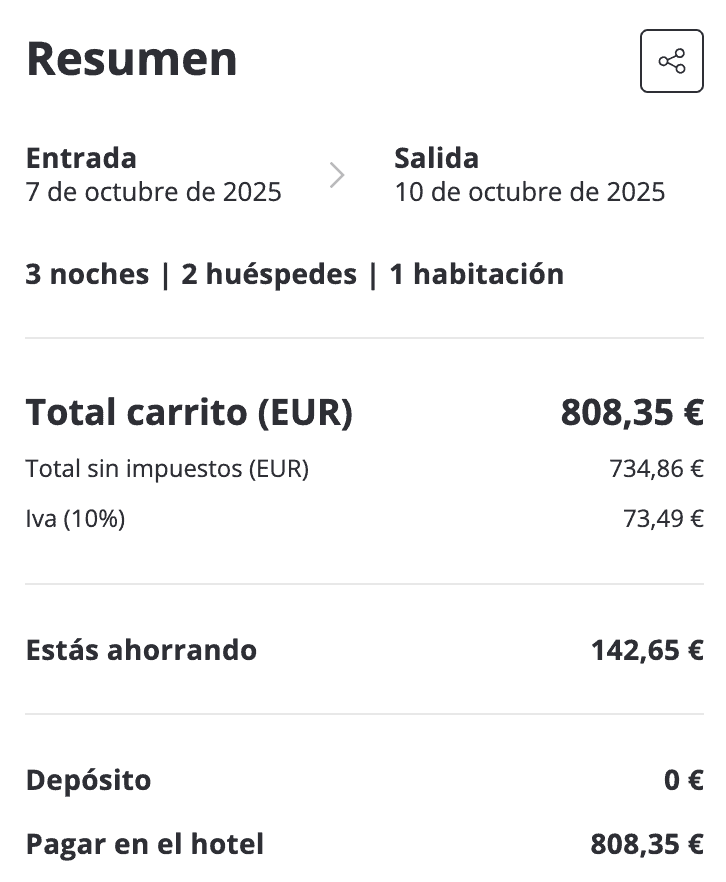726x882 pixels.
Task: Click the chevron arrow between the dates
Action: (337, 176)
